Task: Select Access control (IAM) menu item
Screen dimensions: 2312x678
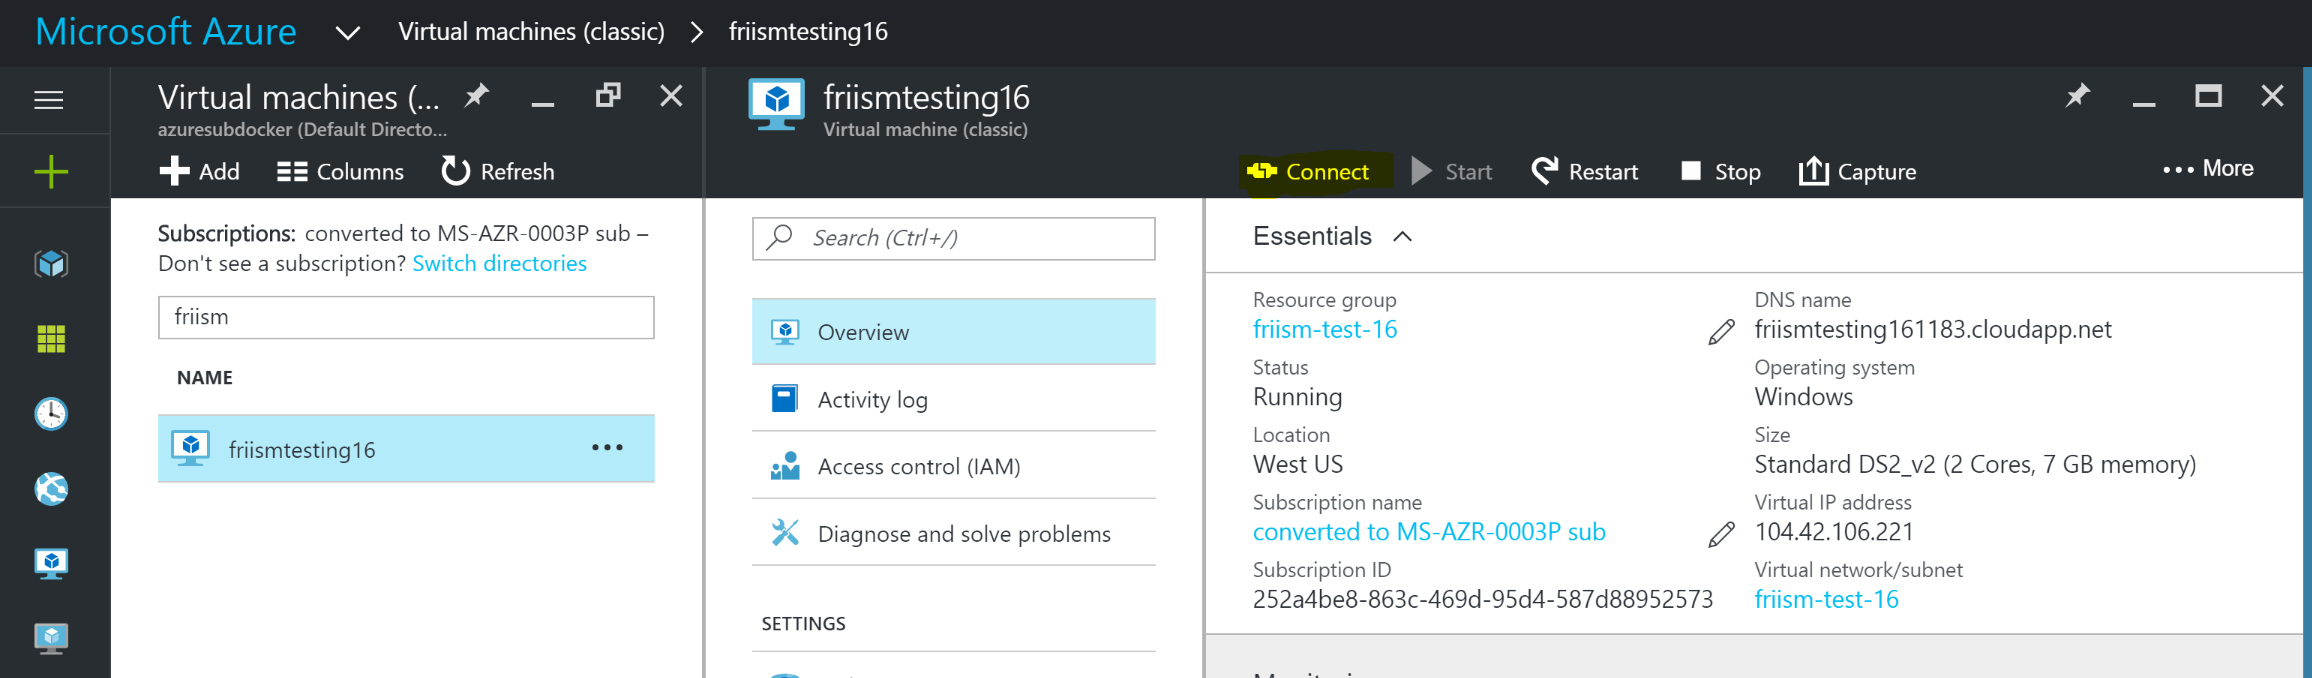Action: [x=918, y=467]
